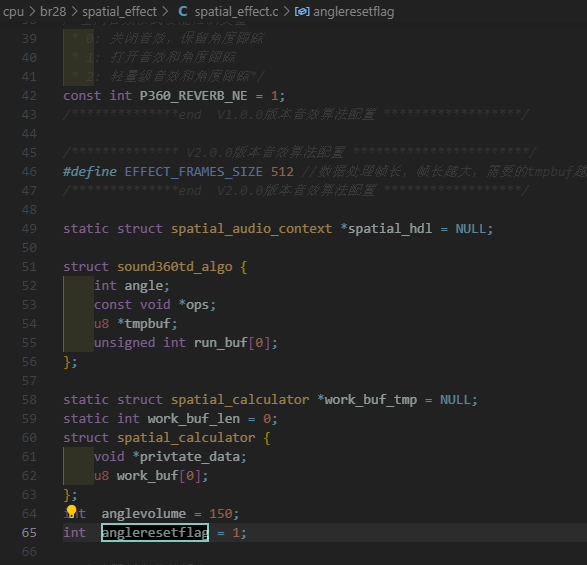Click '*tmpbuf' member on line 54

144,324
